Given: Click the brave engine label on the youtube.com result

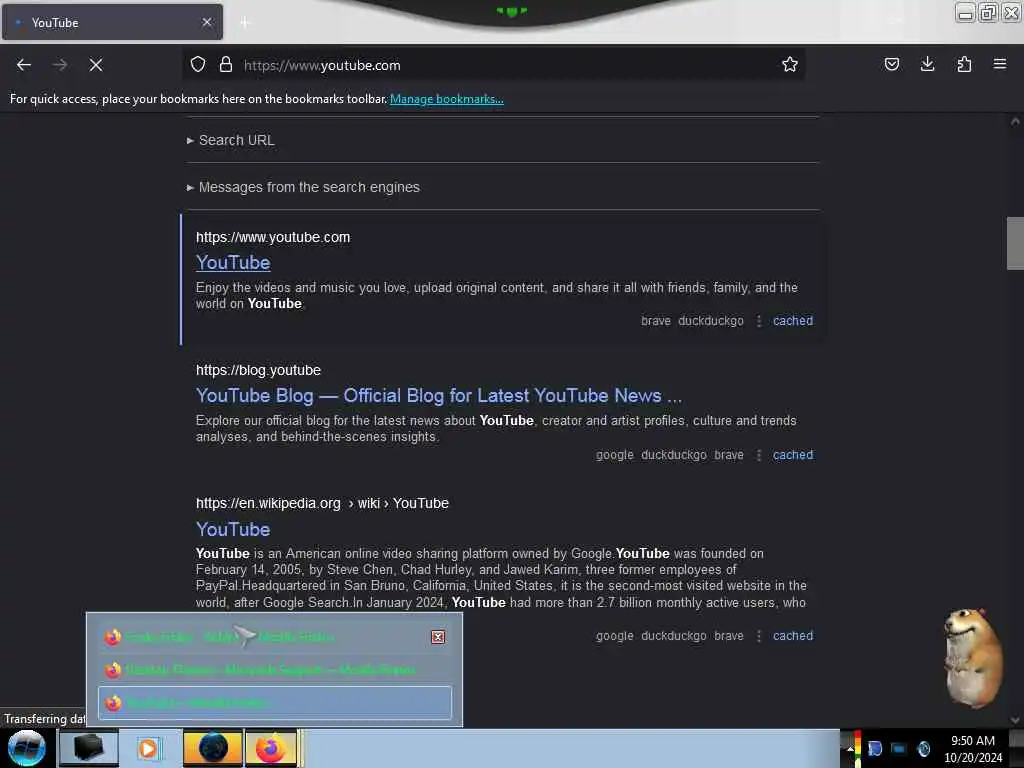Looking at the screenshot, I should point(656,321).
